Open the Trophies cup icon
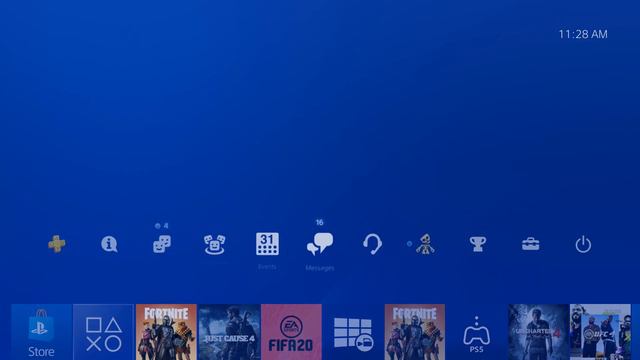The image size is (640, 360). click(478, 244)
